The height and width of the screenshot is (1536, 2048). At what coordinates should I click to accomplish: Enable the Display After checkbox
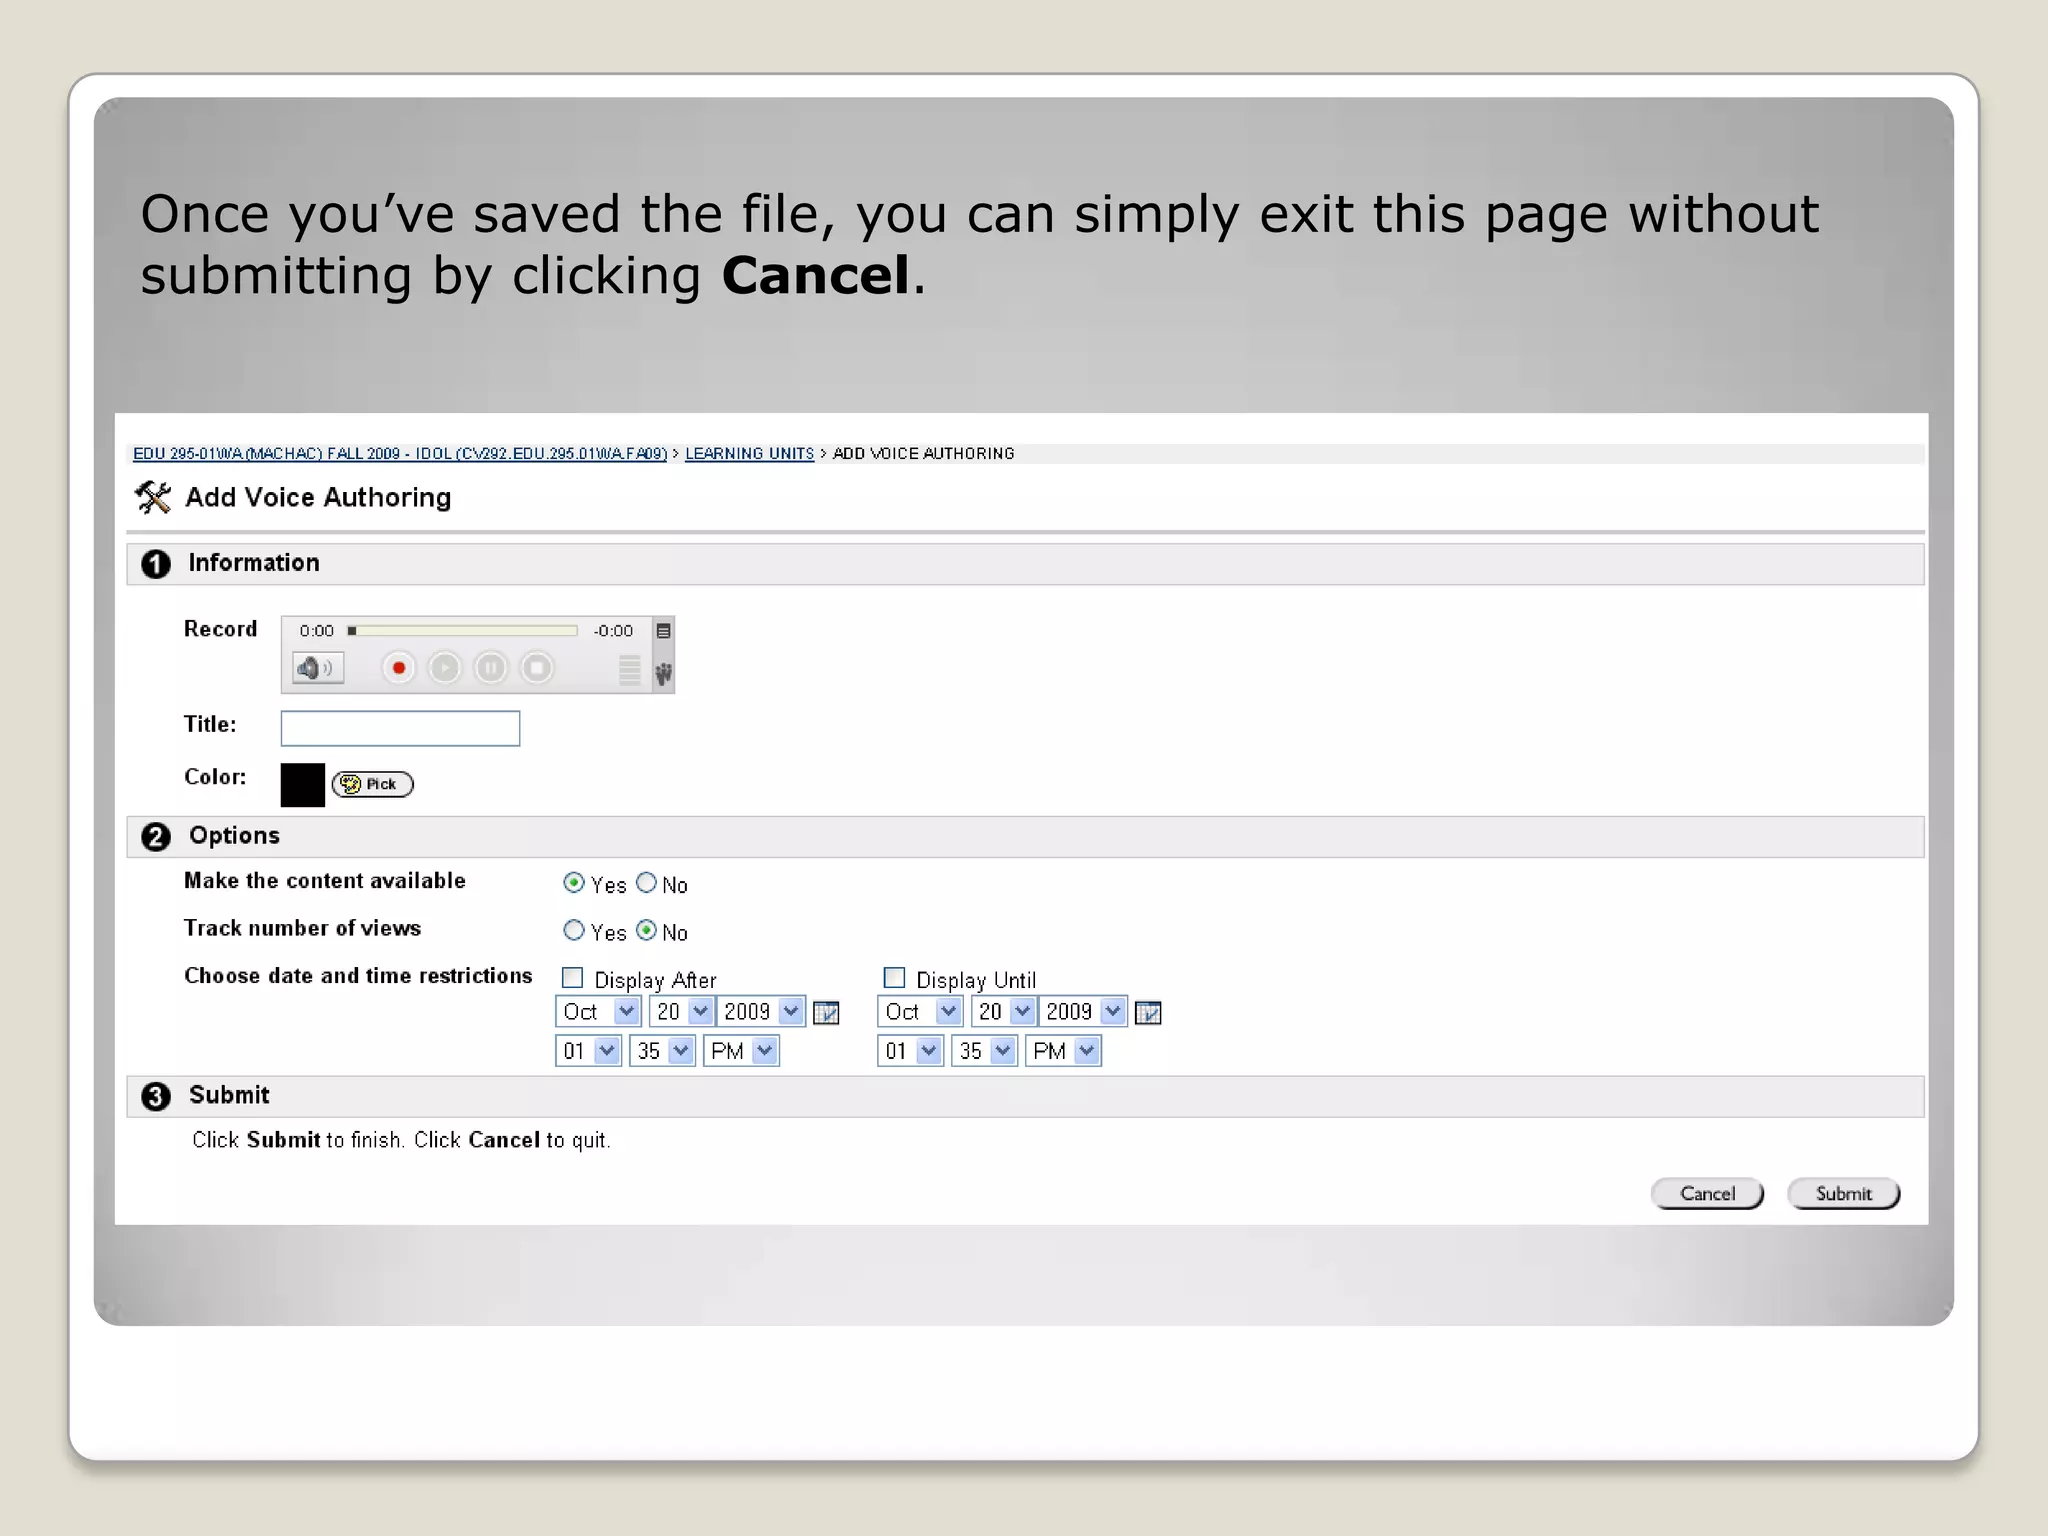[573, 978]
